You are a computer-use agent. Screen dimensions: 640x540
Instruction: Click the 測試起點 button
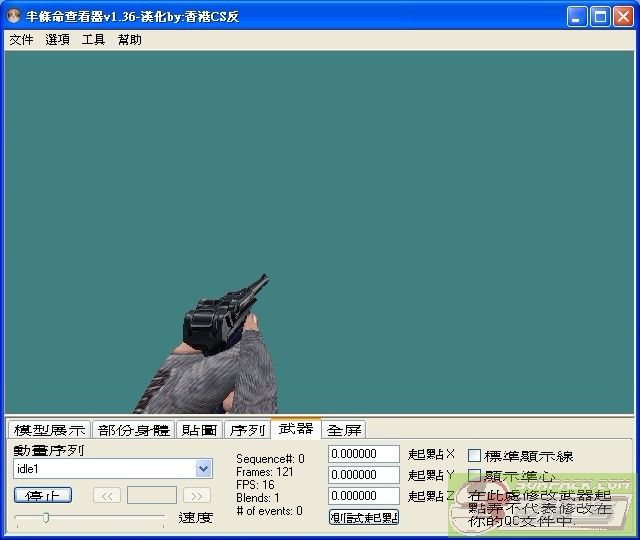click(364, 517)
